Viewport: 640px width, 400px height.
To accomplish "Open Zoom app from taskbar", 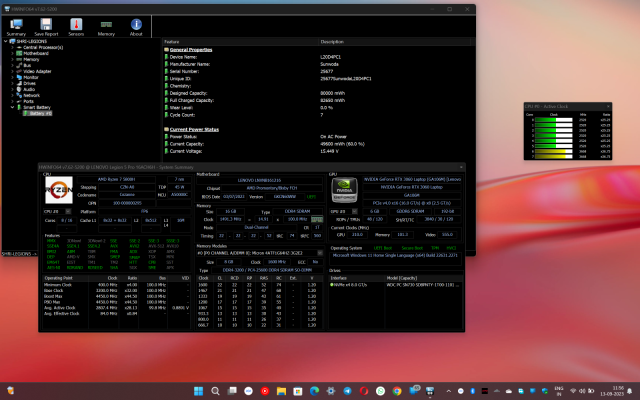I will (x=248, y=391).
